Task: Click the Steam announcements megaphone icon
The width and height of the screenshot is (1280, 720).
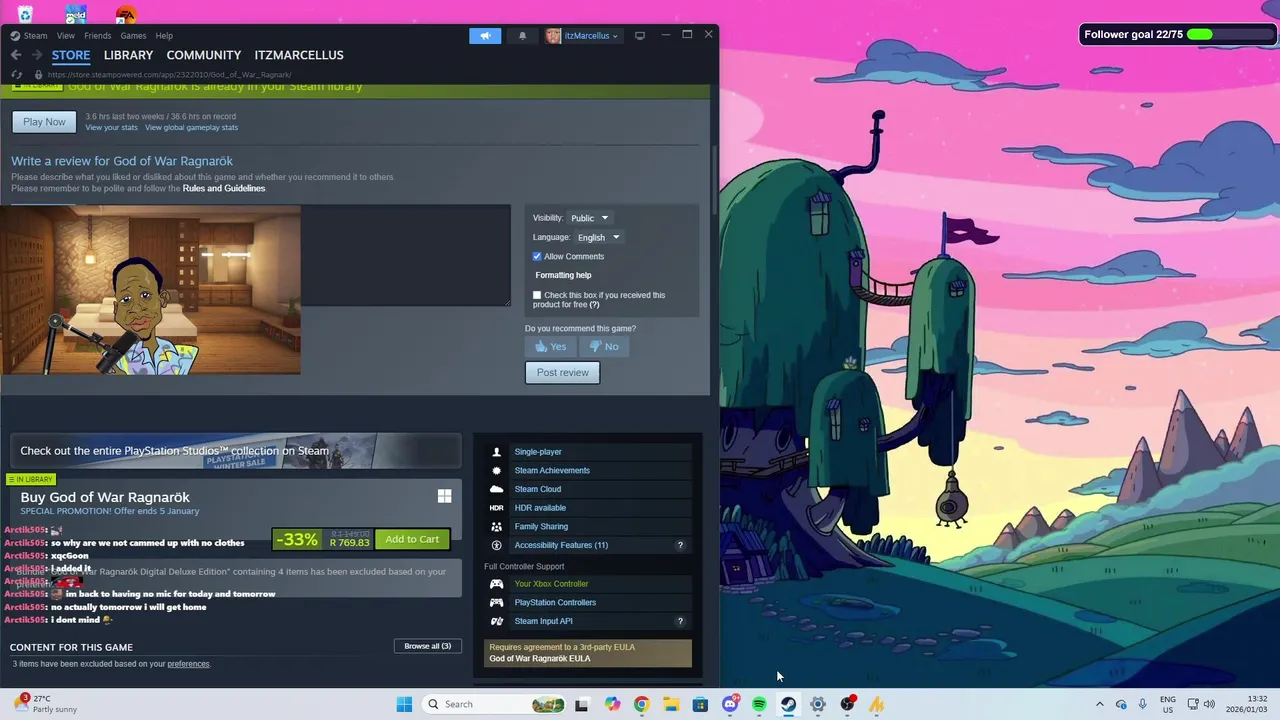Action: point(485,35)
